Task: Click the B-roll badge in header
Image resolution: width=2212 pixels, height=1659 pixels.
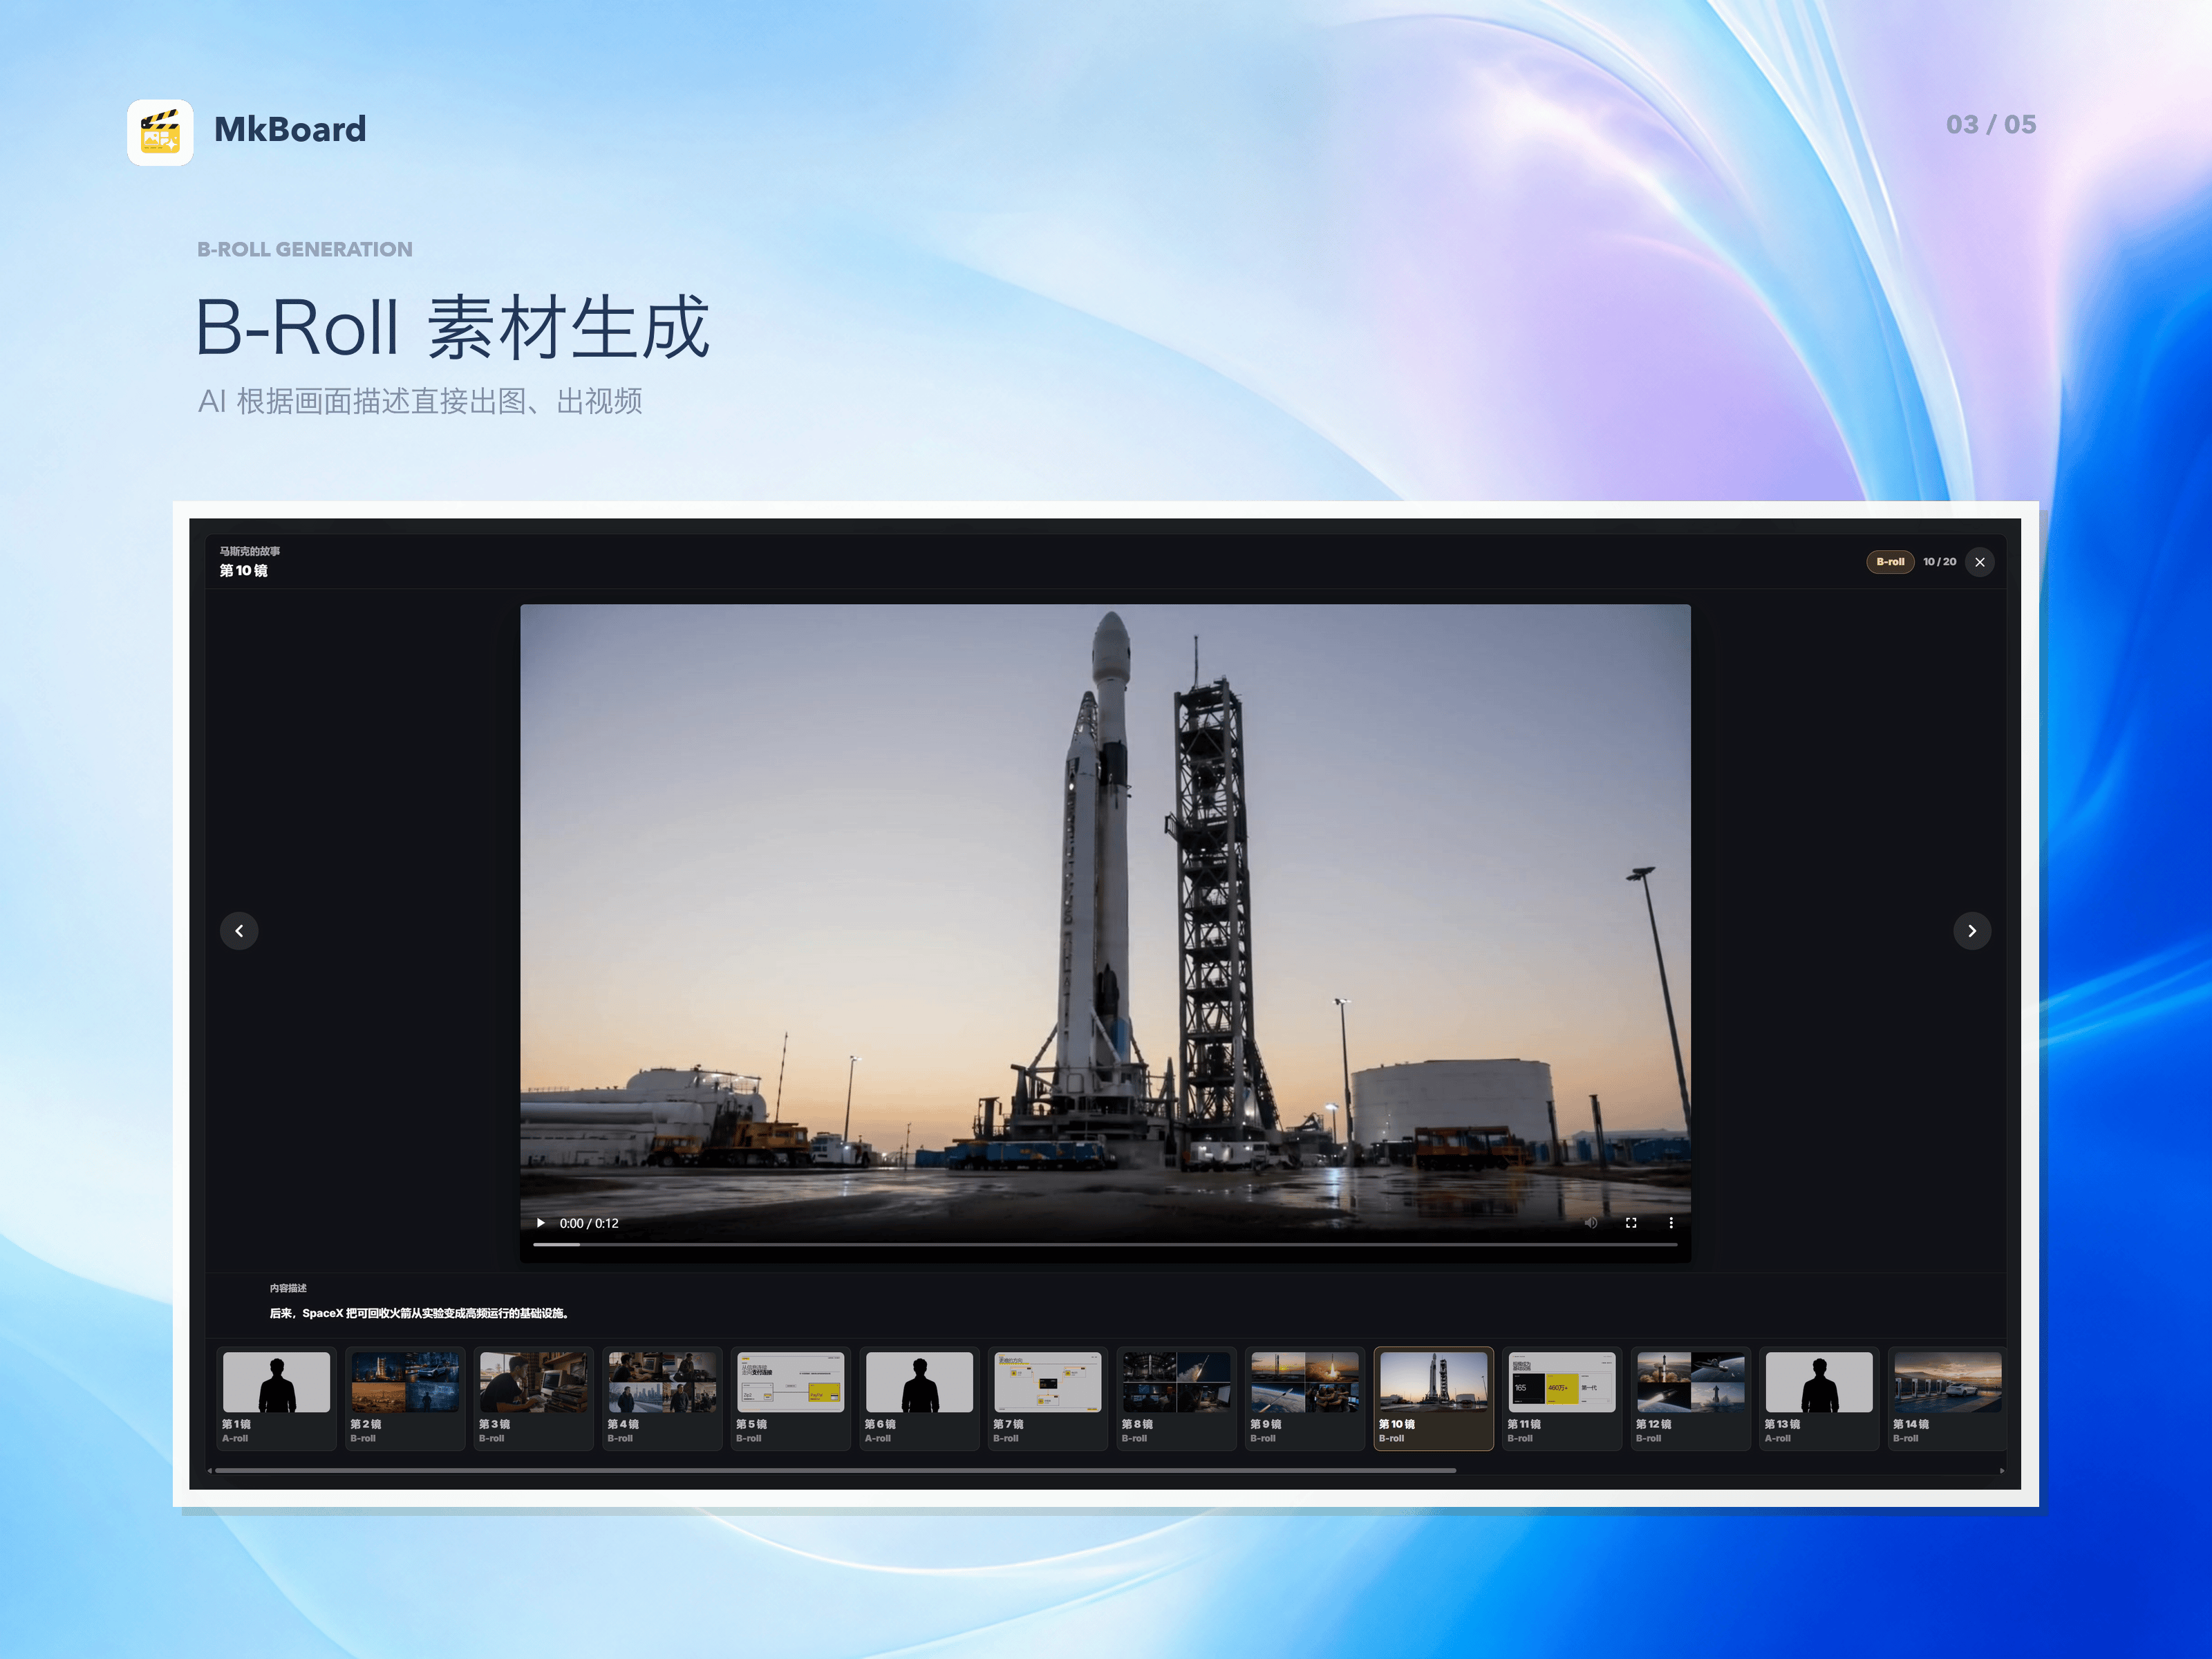Action: point(1890,562)
